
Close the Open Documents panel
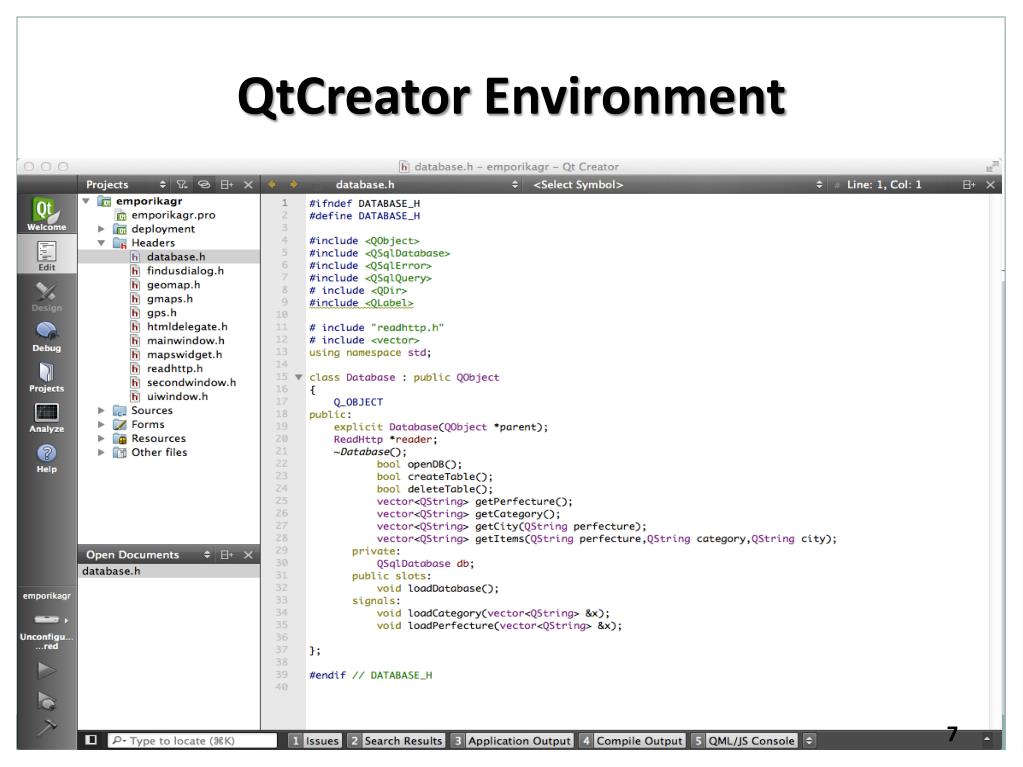click(x=249, y=555)
